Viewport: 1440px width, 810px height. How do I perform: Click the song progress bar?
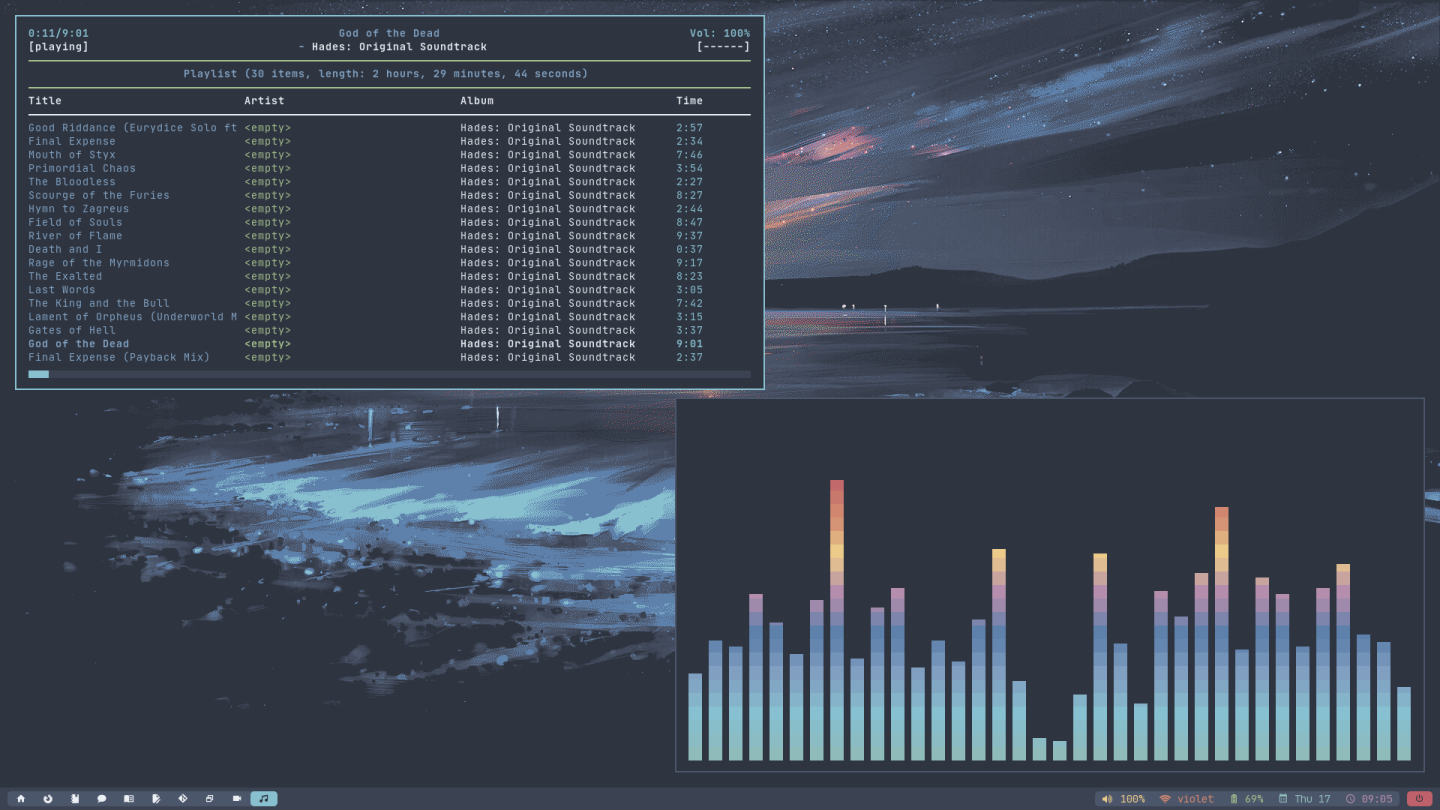(x=389, y=374)
